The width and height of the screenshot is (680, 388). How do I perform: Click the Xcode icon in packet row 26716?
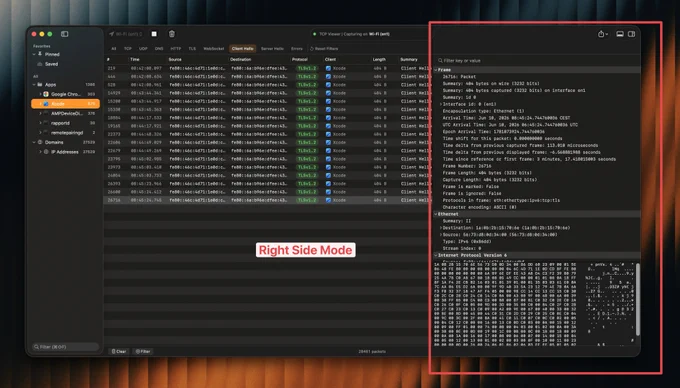click(328, 200)
